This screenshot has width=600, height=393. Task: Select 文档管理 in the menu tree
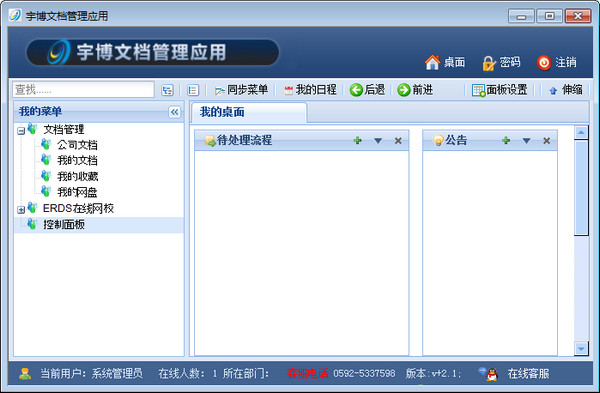tap(64, 130)
